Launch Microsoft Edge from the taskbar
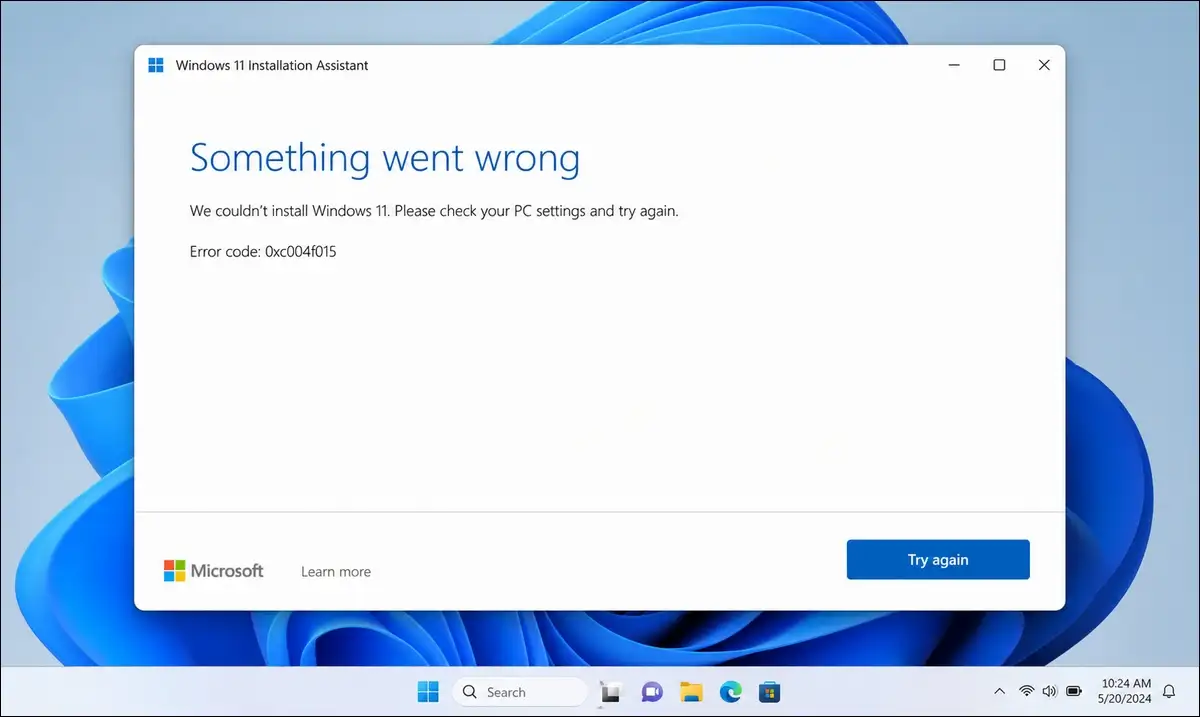This screenshot has width=1200, height=717. coord(731,692)
